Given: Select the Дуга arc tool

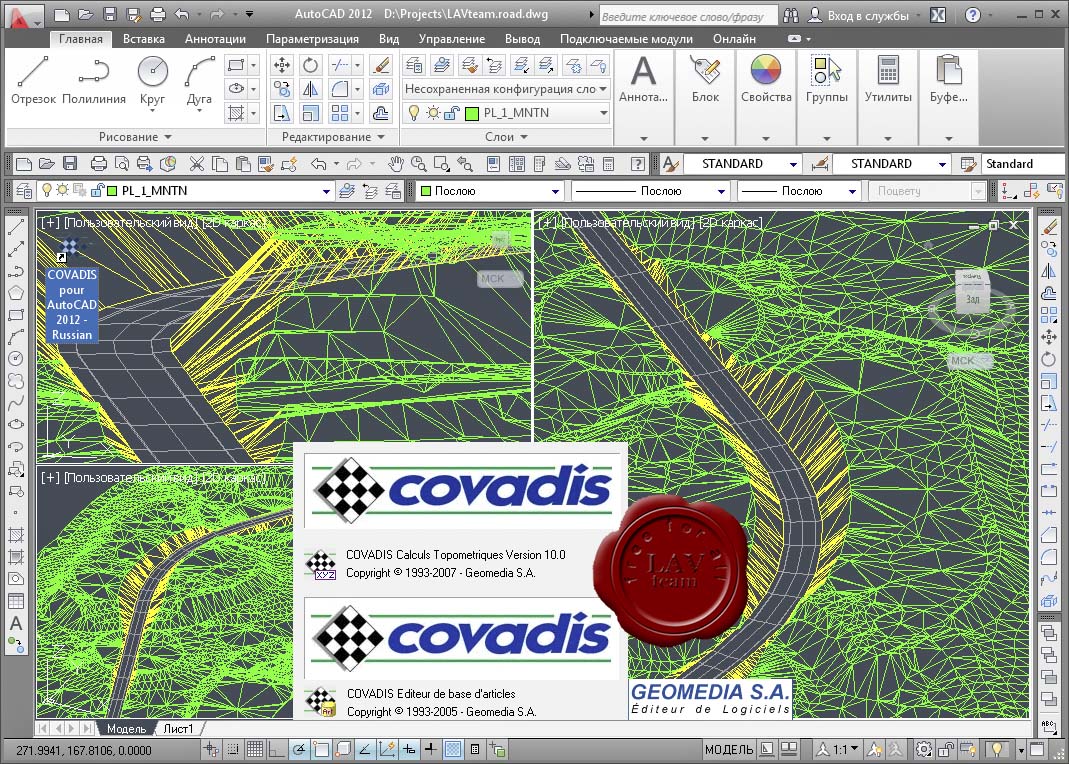Looking at the screenshot, I should click(199, 82).
